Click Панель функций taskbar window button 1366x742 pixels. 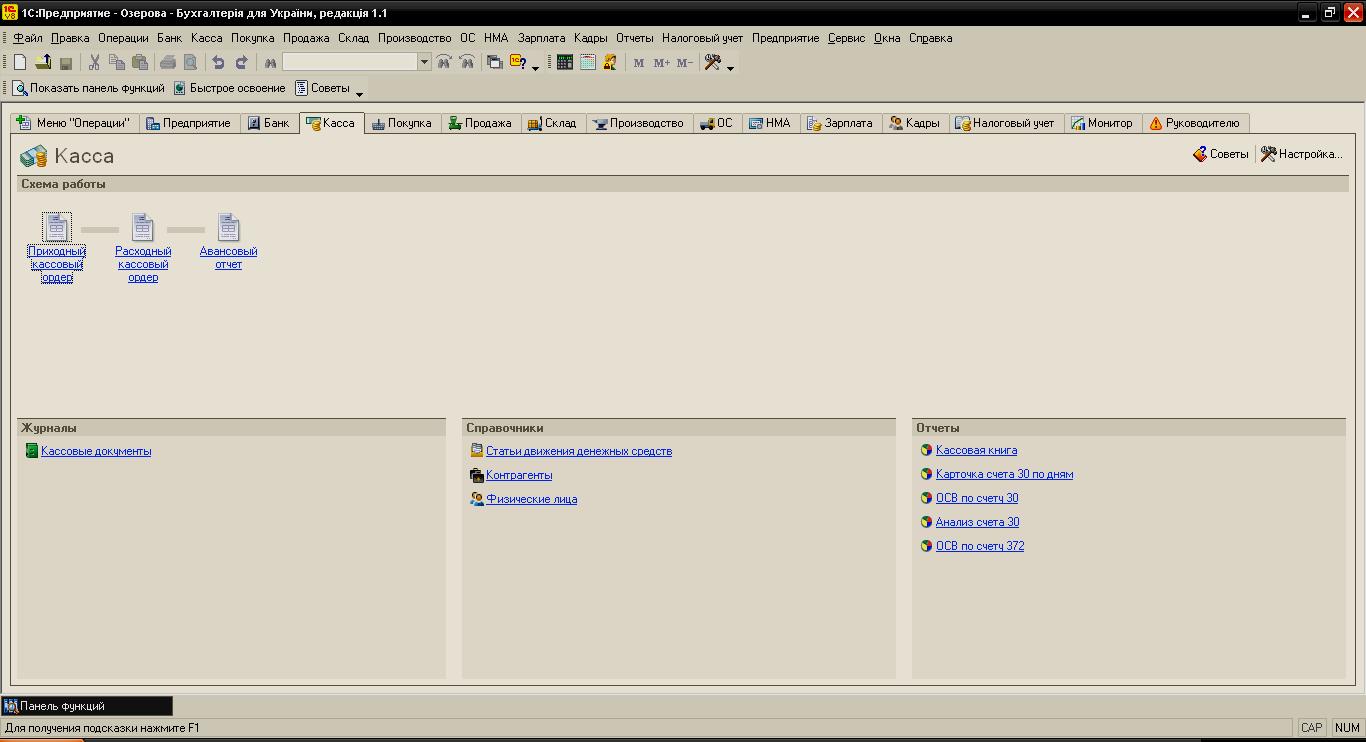pyautogui.click(x=87, y=706)
